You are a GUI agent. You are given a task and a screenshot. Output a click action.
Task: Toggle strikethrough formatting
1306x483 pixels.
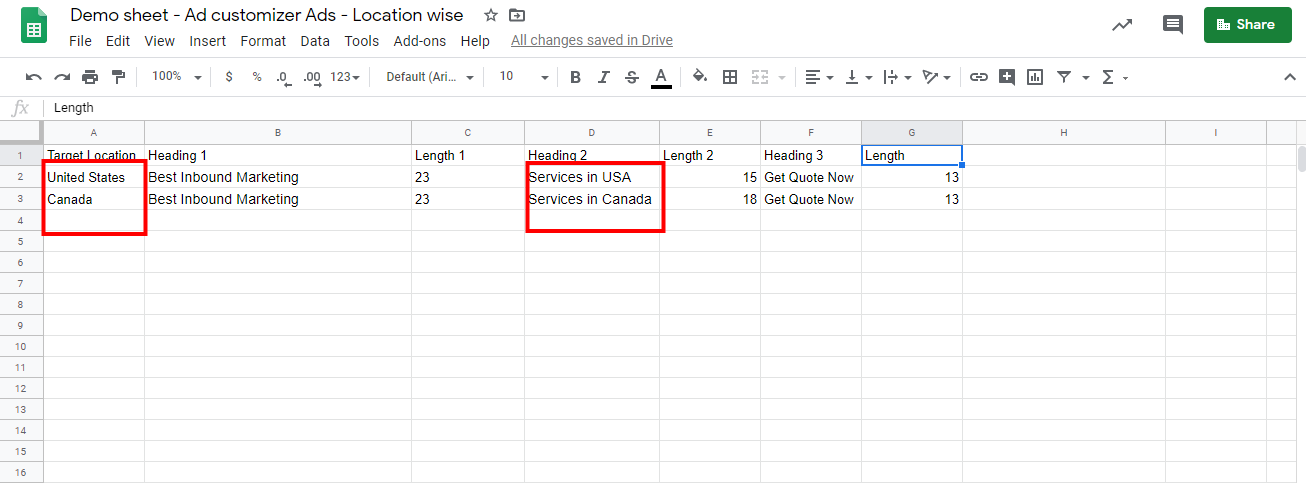click(x=631, y=77)
